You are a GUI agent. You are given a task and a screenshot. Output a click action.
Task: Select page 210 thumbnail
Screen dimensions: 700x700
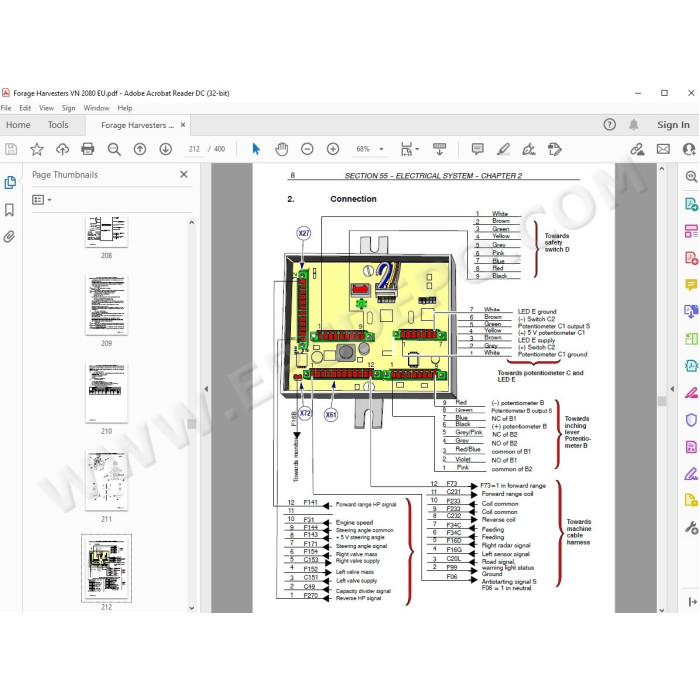[x=106, y=392]
